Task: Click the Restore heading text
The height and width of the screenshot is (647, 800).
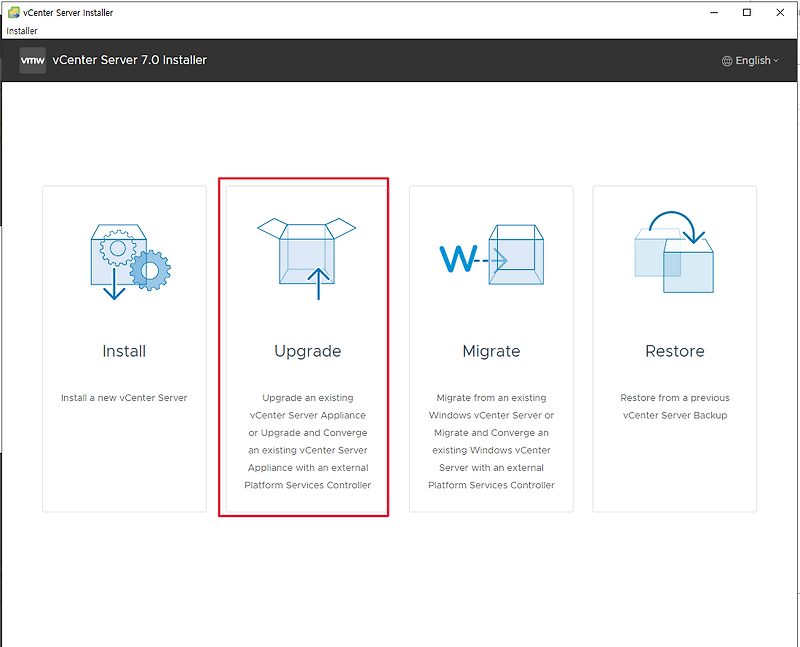Action: [675, 351]
